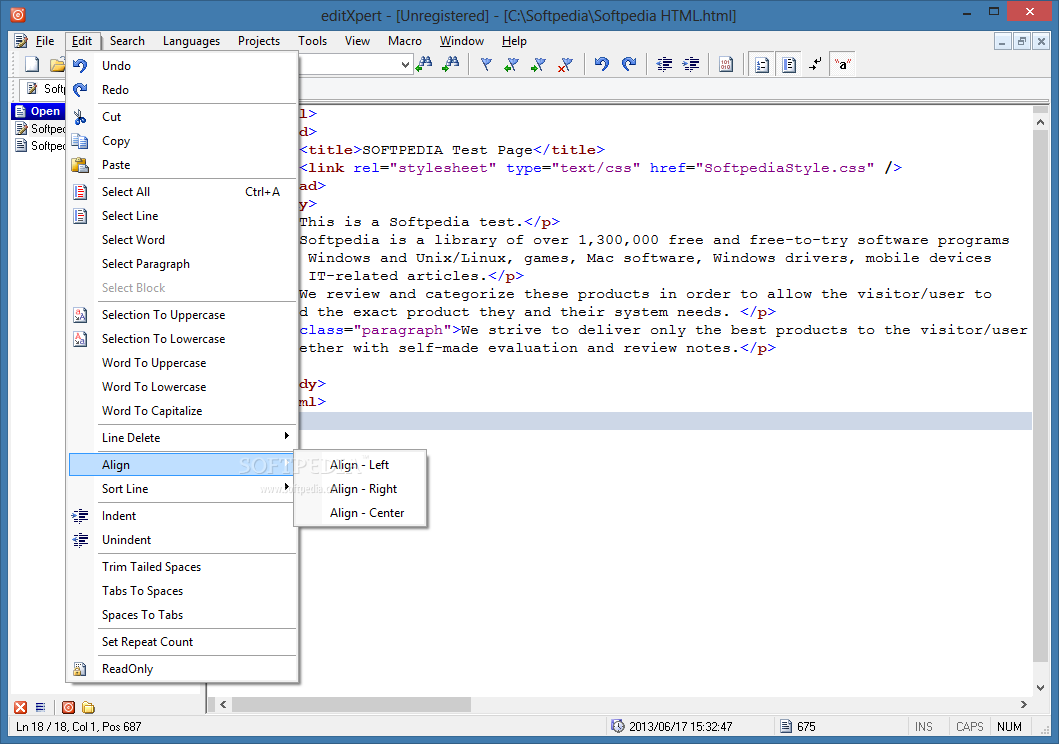Click the horizontal scrollbar thumb
1059x744 pixels.
pyautogui.click(x=351, y=704)
